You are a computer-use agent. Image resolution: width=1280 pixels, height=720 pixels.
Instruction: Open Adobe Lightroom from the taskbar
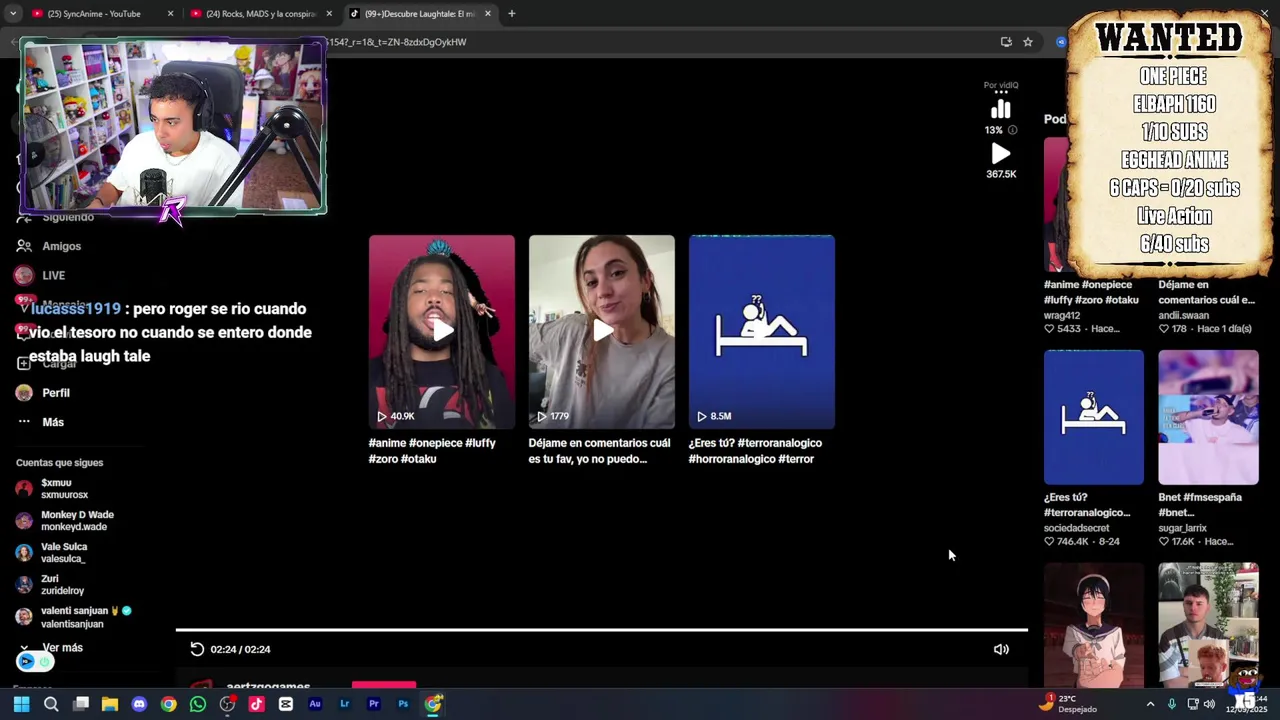tap(344, 704)
